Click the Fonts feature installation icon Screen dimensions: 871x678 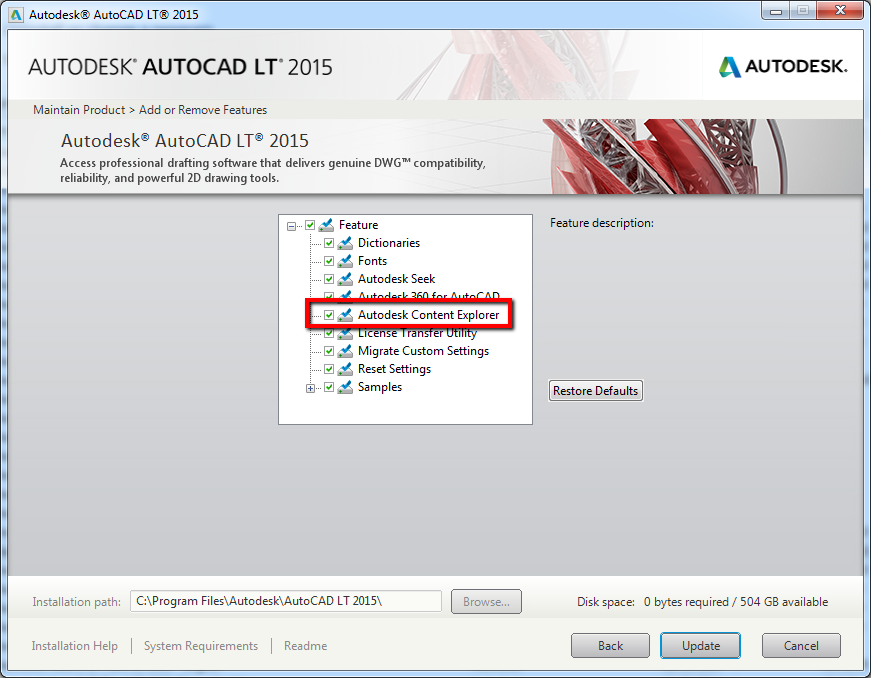[x=346, y=260]
